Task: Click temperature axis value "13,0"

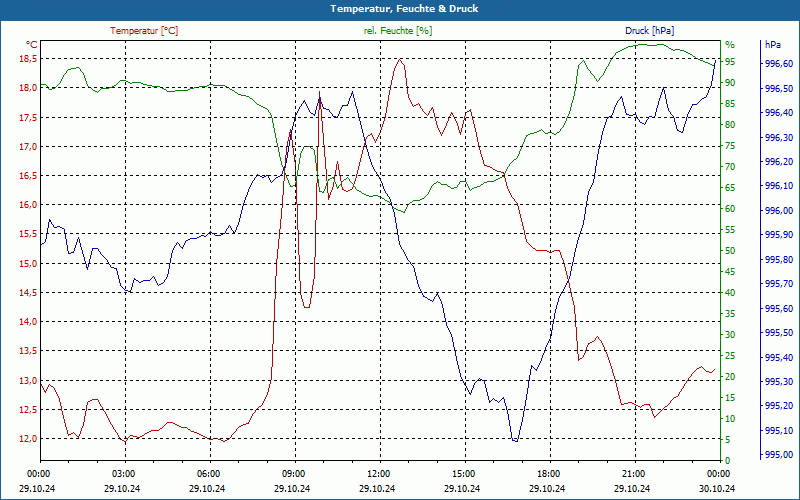Action: [28, 381]
